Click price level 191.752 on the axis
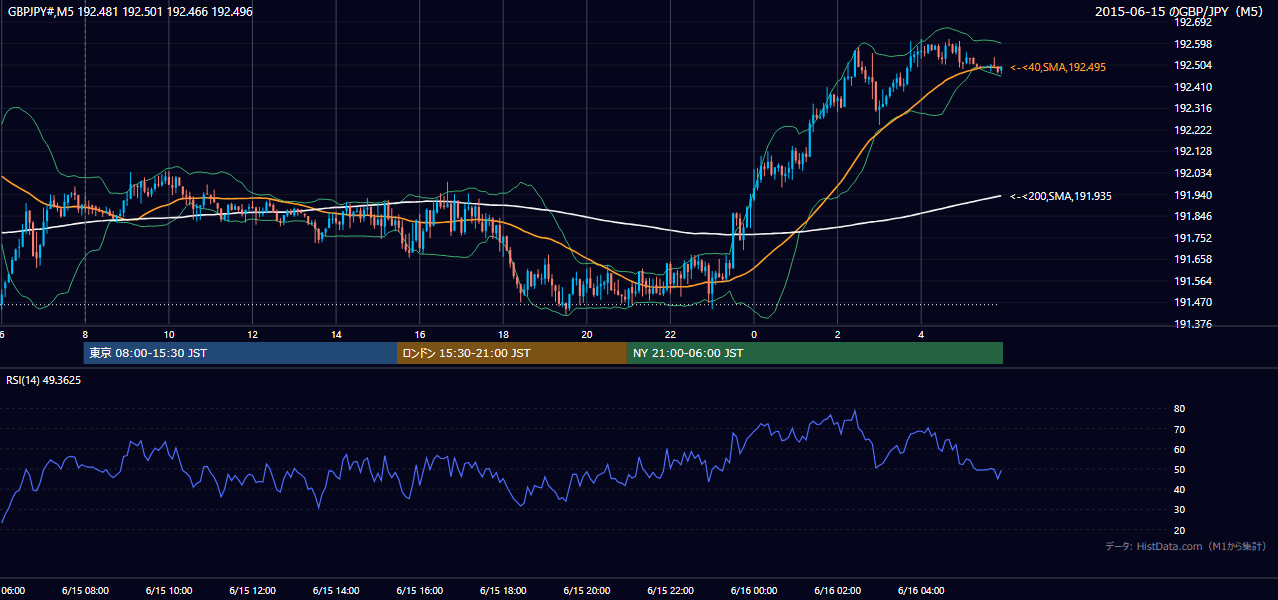This screenshot has width=1278, height=600. (1192, 238)
